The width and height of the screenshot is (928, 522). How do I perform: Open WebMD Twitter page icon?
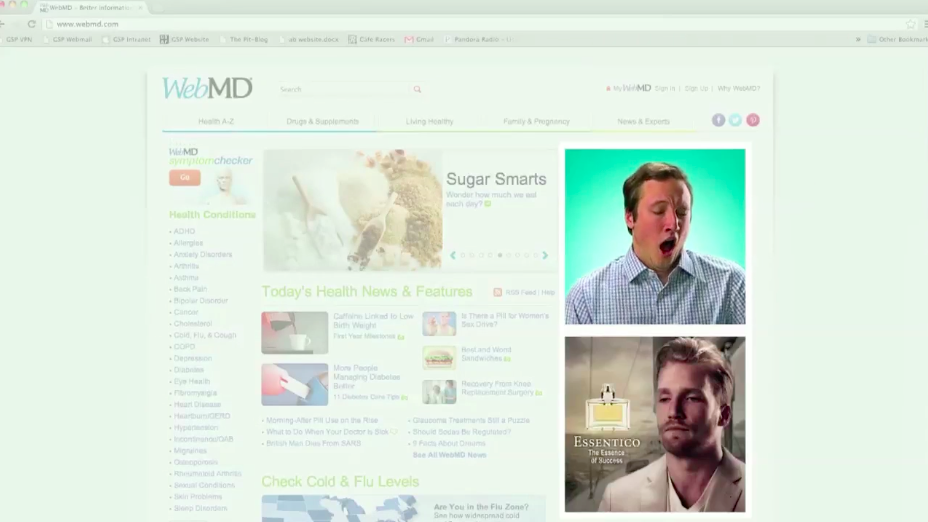(735, 120)
